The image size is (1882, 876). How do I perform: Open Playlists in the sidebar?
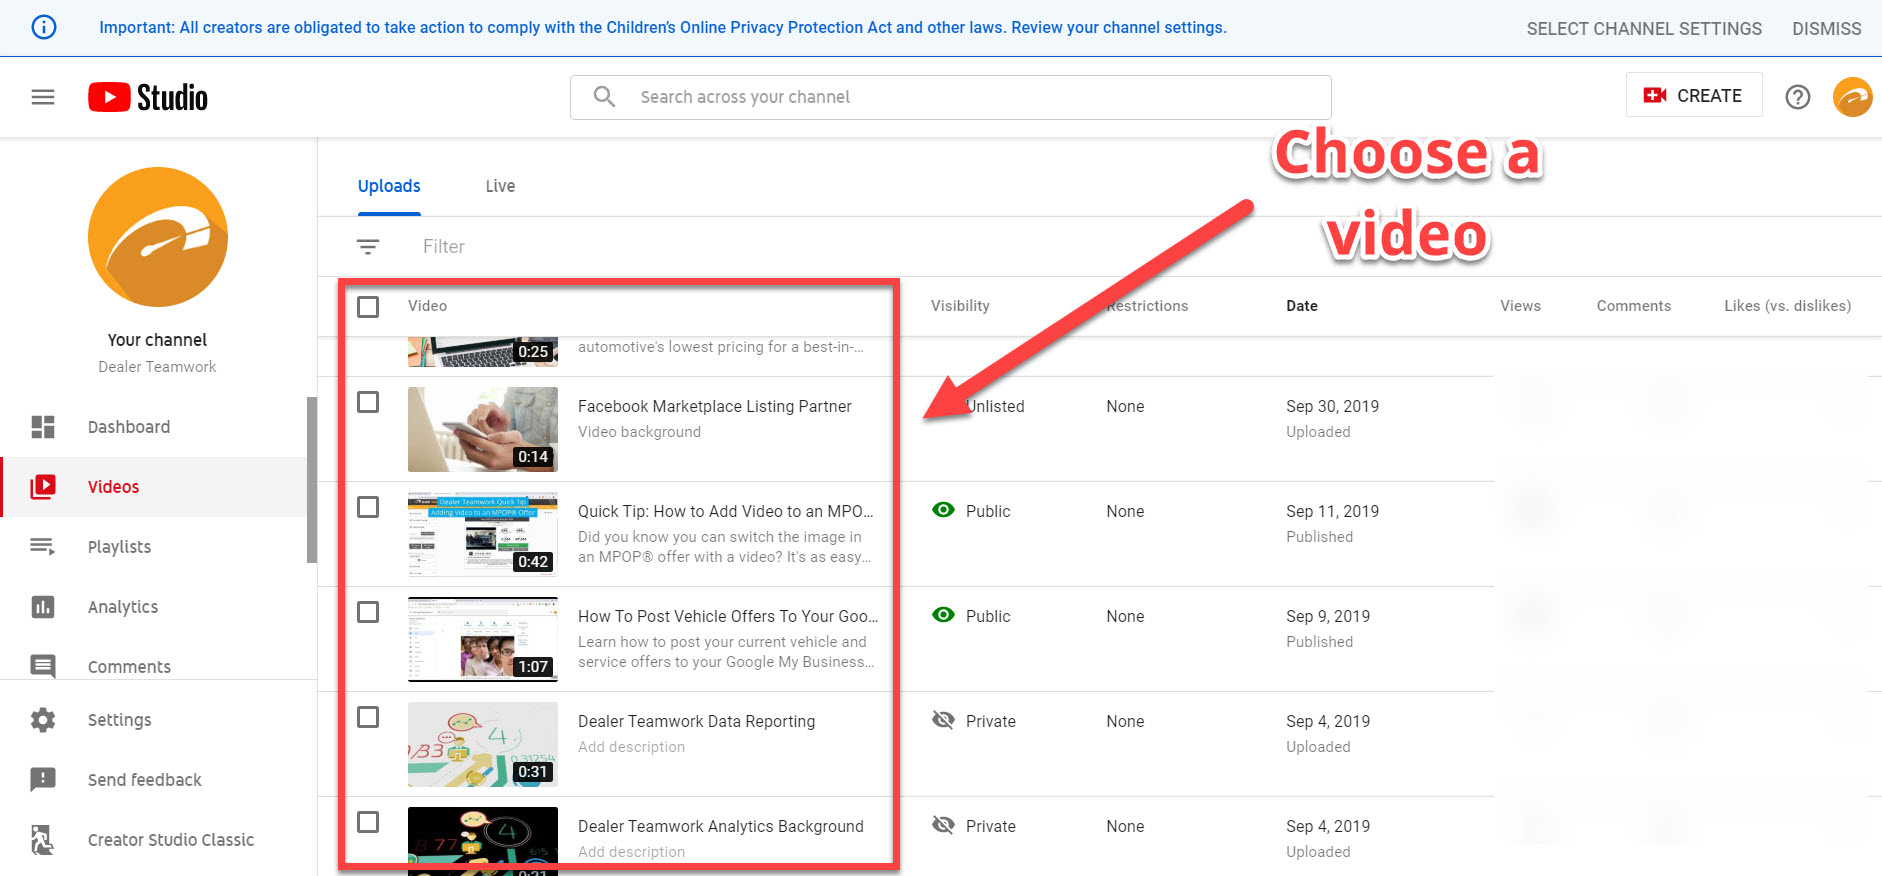pyautogui.click(x=119, y=547)
